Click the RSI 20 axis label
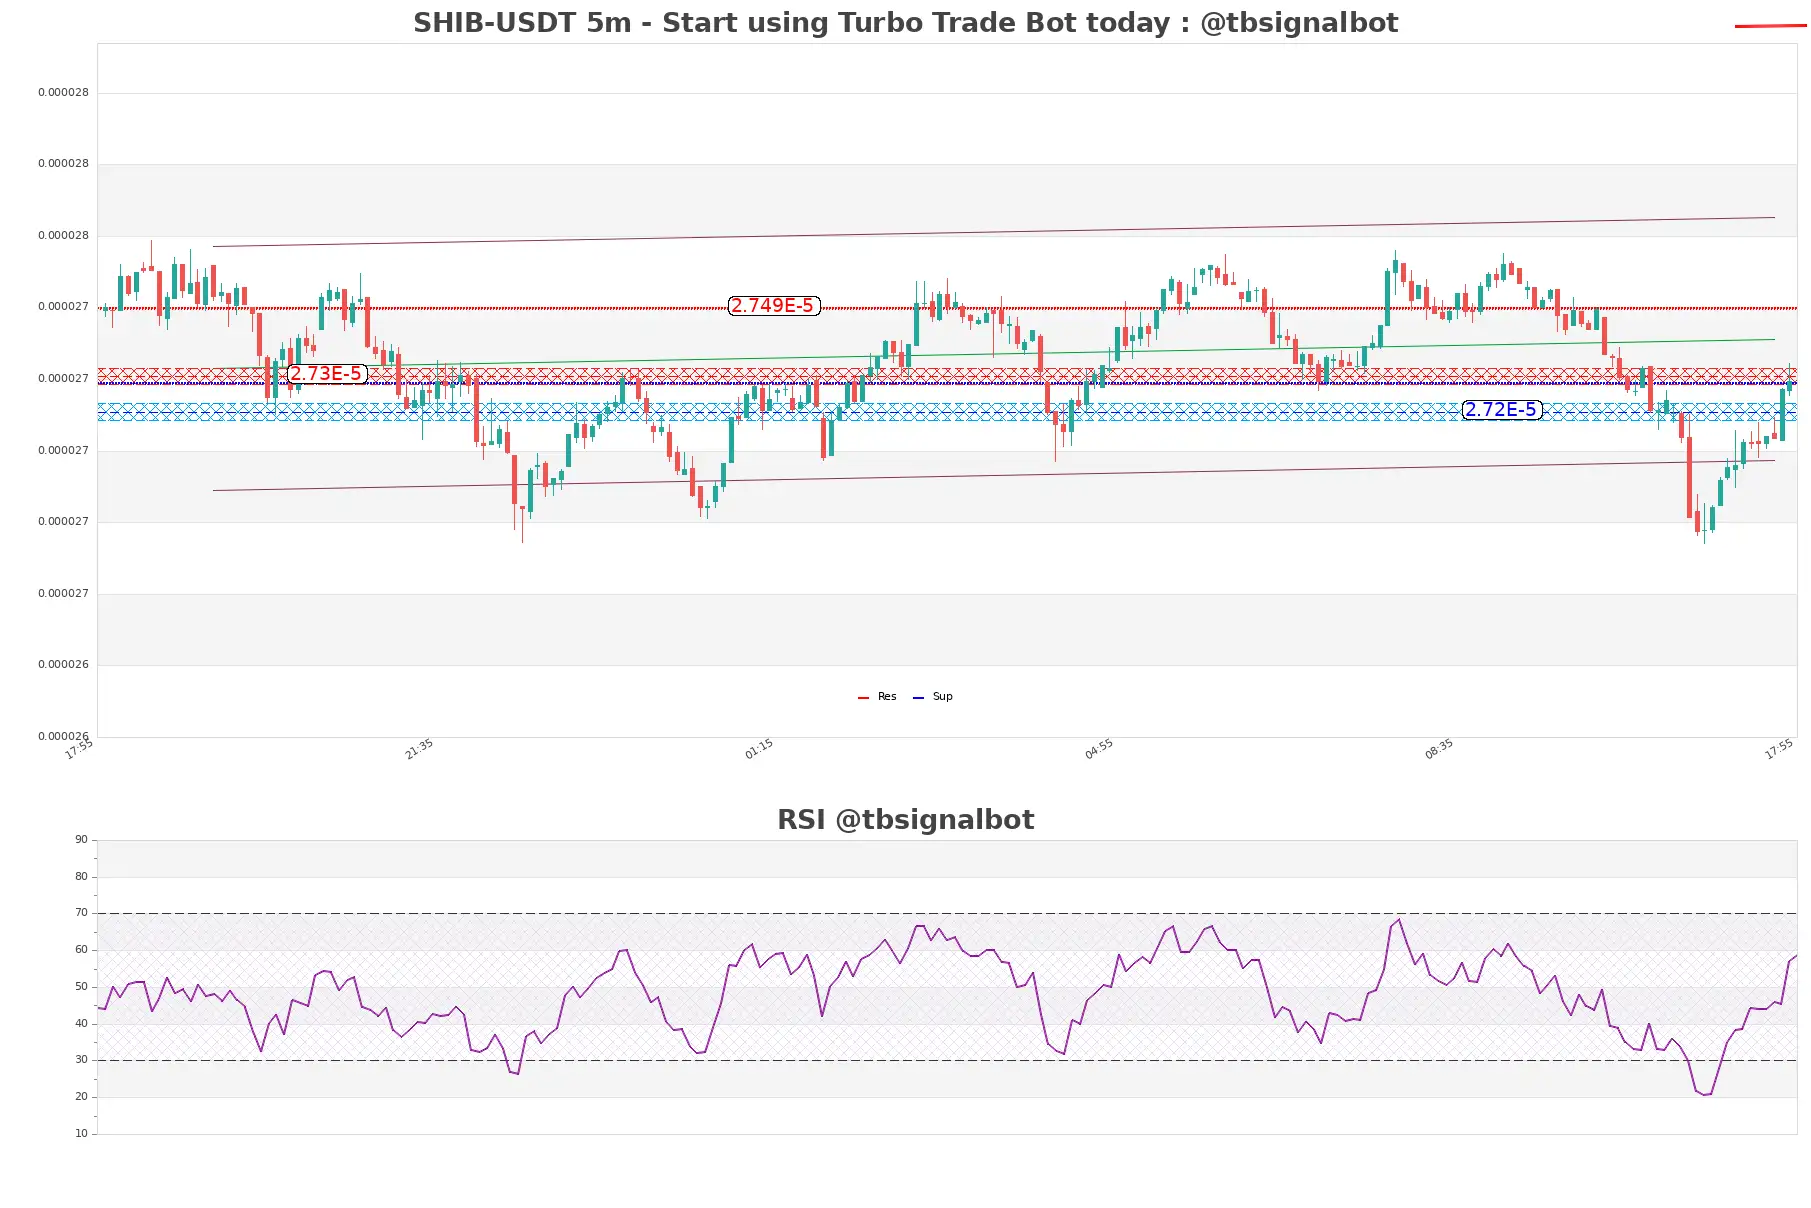This screenshot has width=1811, height=1208. click(x=81, y=1097)
